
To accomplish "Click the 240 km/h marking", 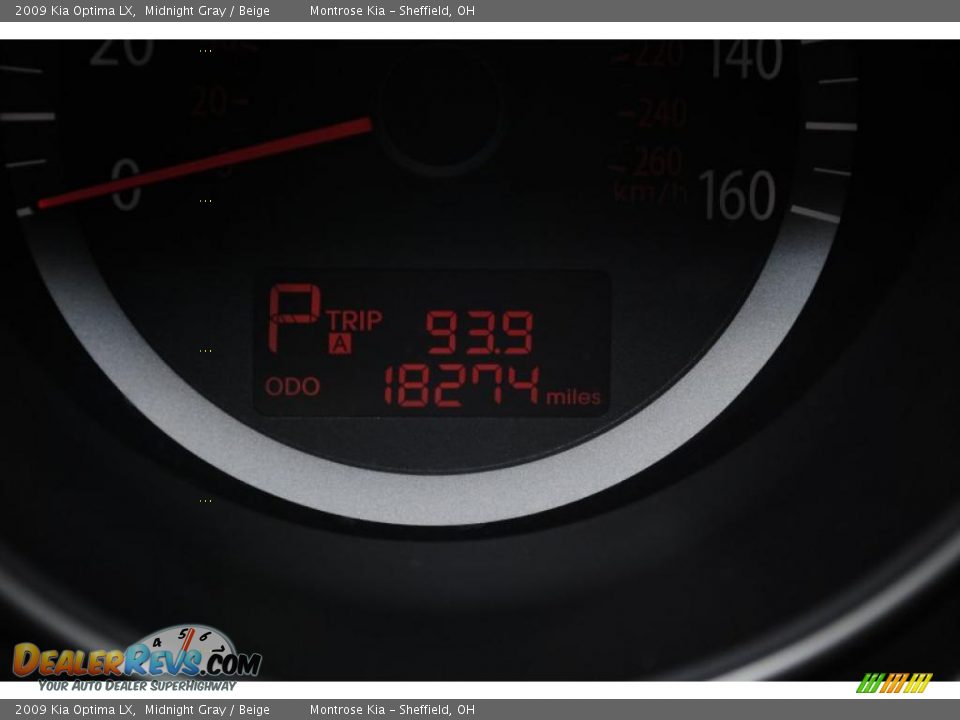I will point(661,113).
